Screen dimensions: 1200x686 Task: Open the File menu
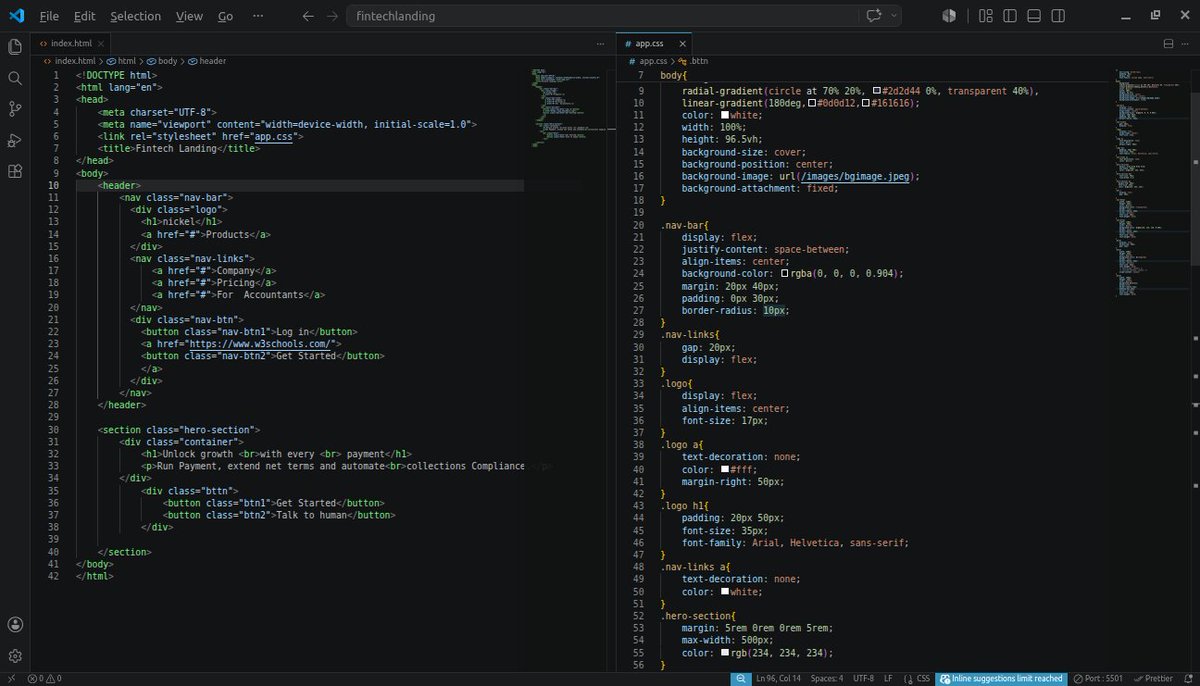49,16
